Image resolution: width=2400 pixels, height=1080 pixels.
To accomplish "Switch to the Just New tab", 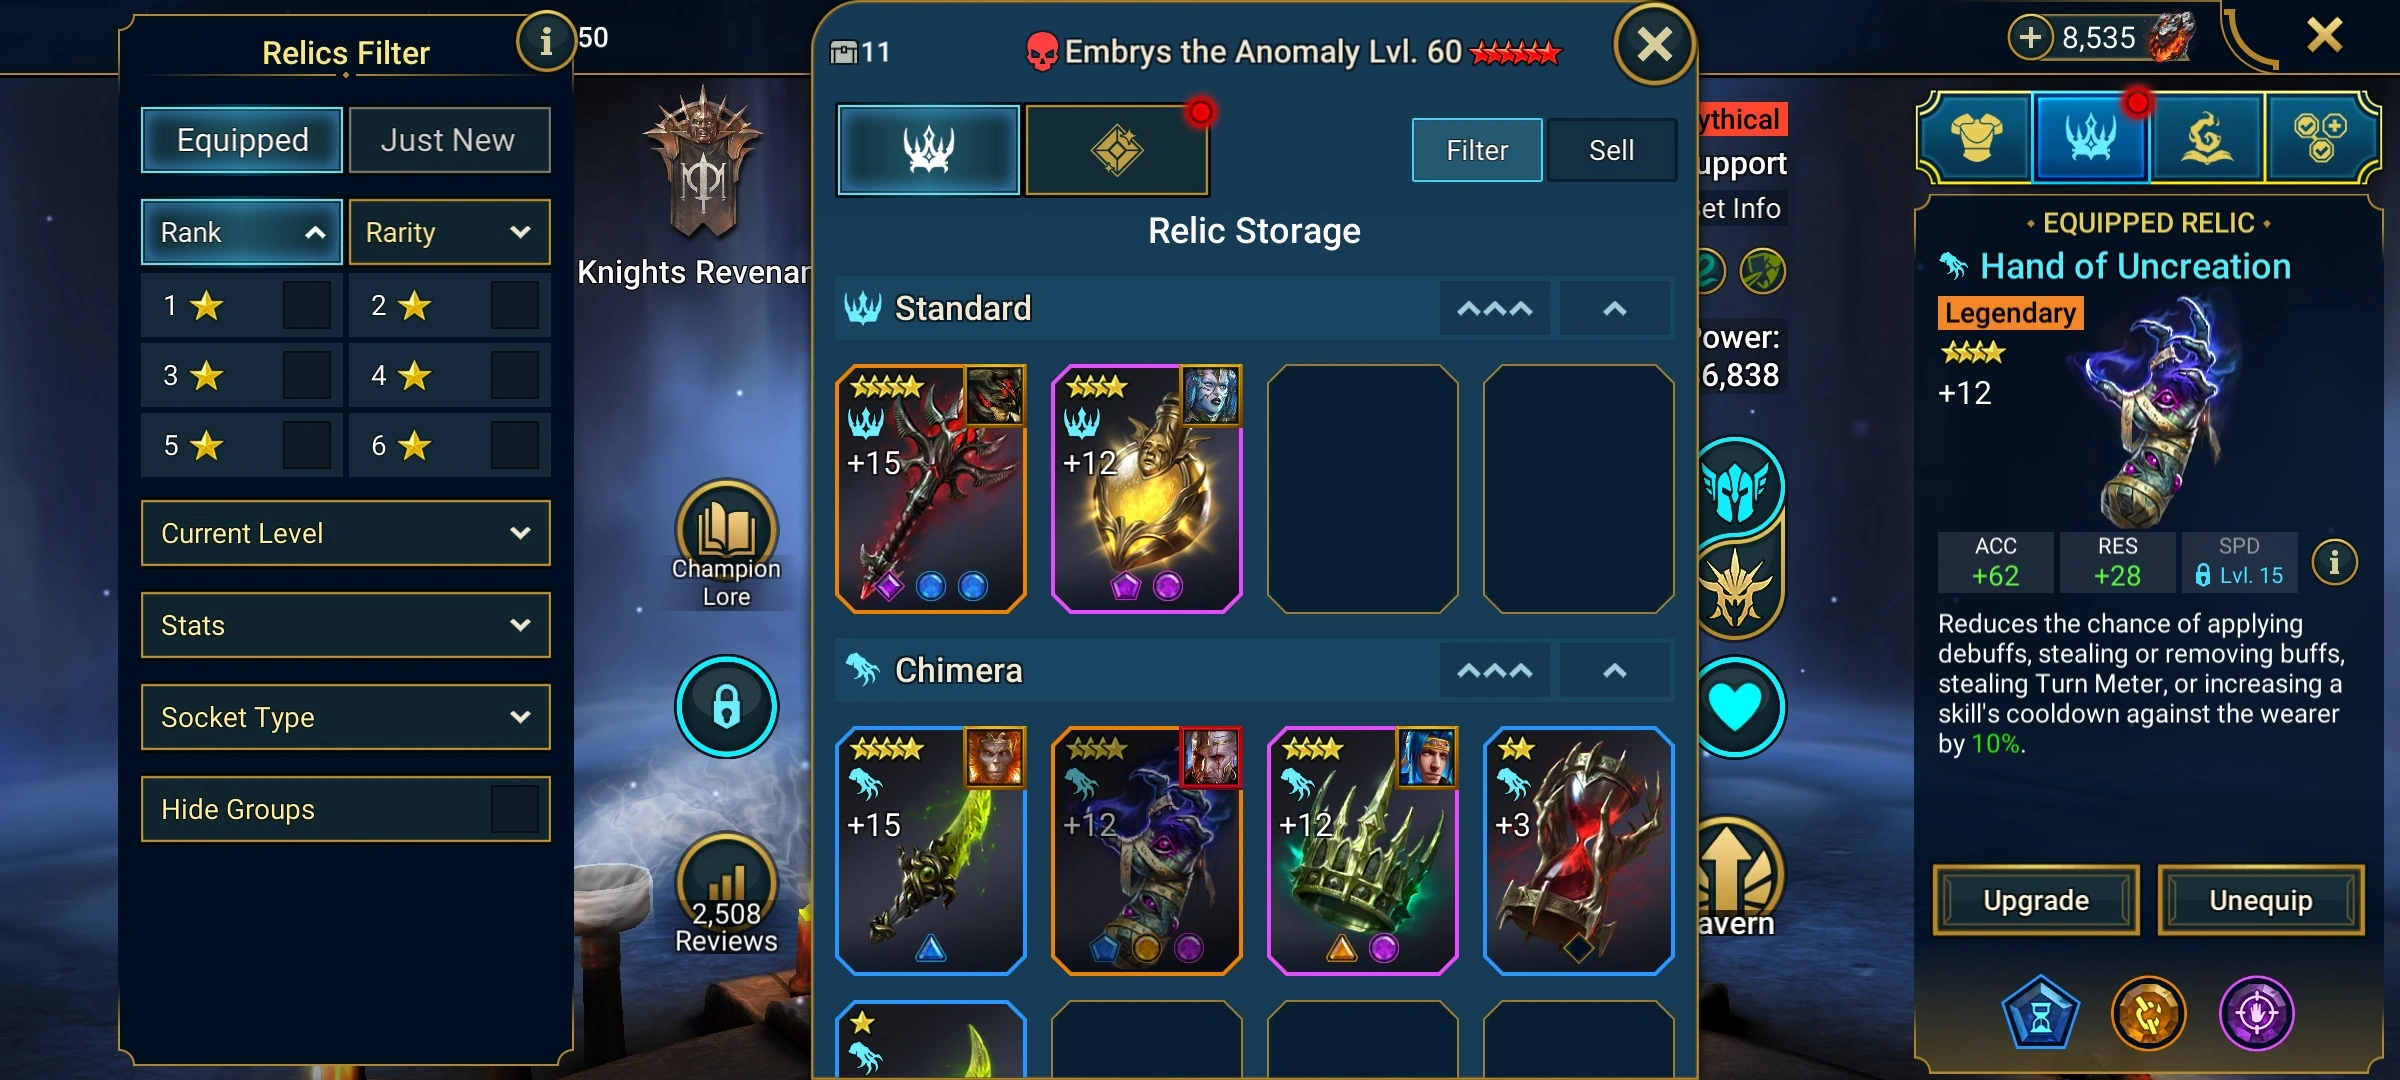I will (x=448, y=140).
